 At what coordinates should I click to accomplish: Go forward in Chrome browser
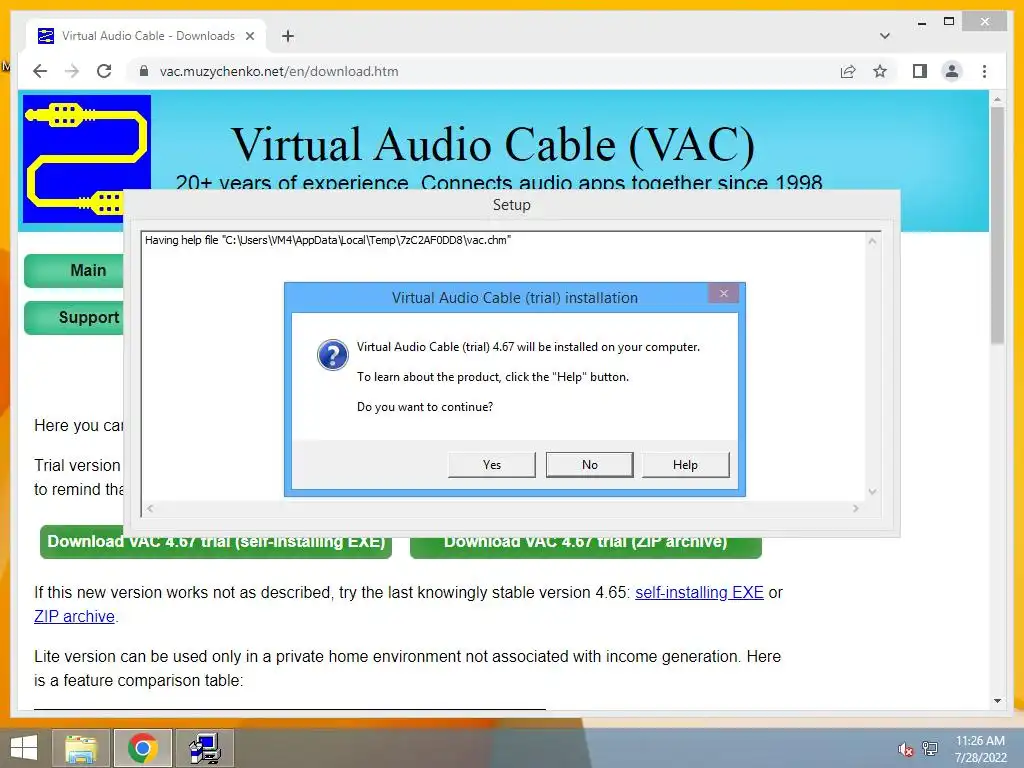(72, 71)
